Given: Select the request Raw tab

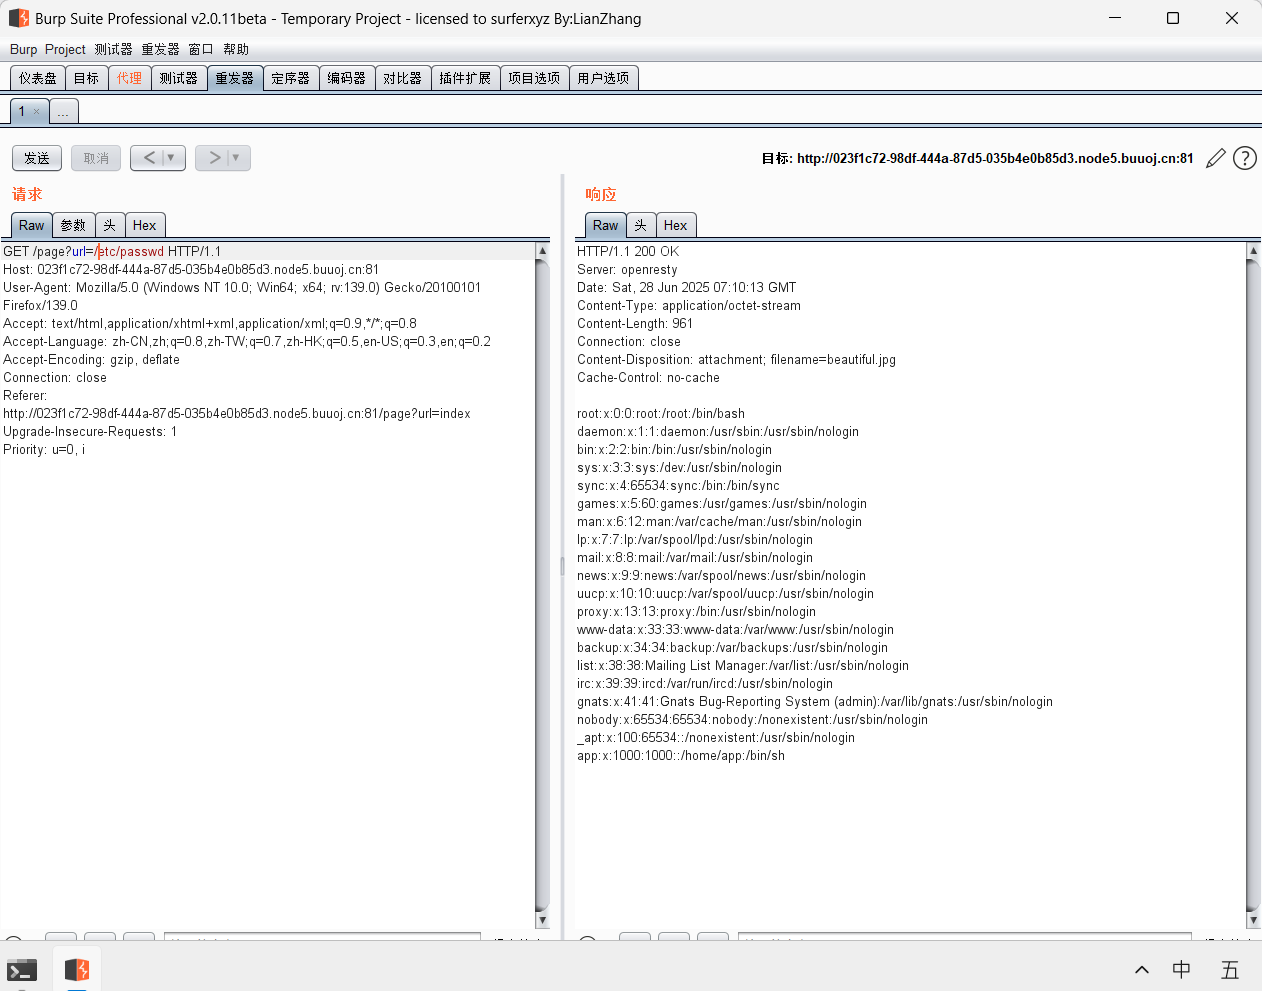Looking at the screenshot, I should point(31,226).
